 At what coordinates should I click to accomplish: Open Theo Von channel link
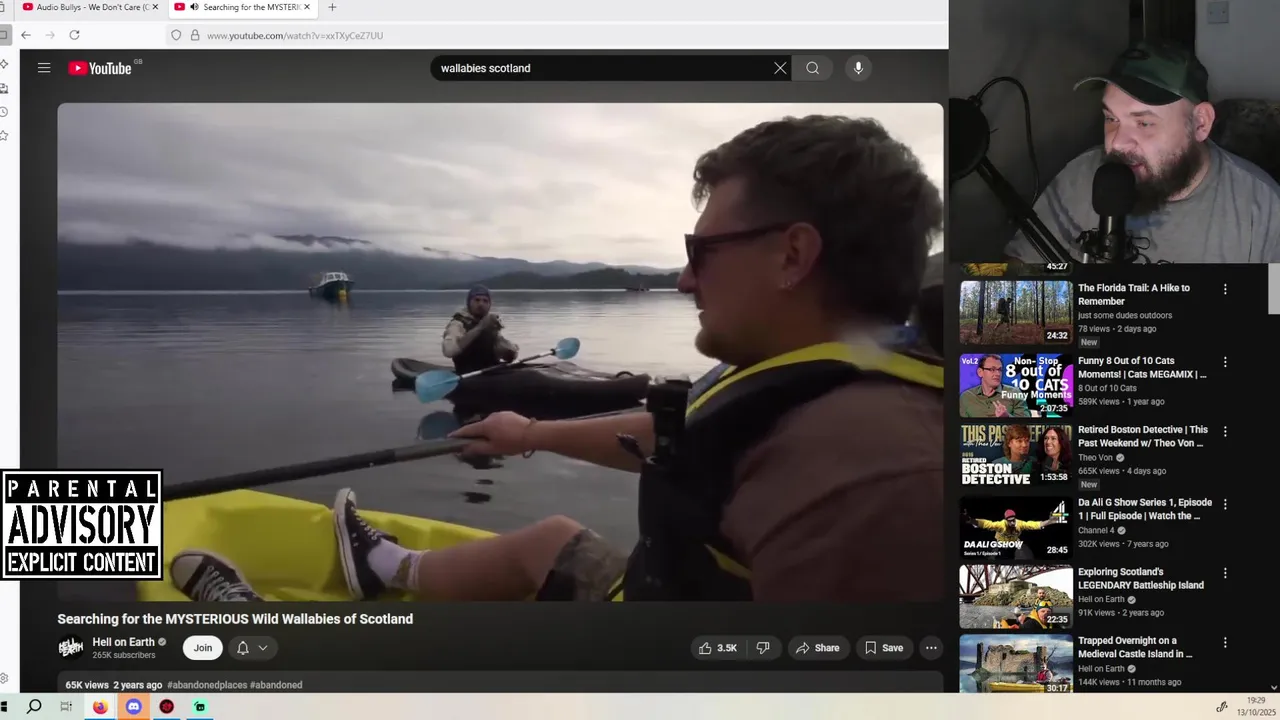(1095, 457)
